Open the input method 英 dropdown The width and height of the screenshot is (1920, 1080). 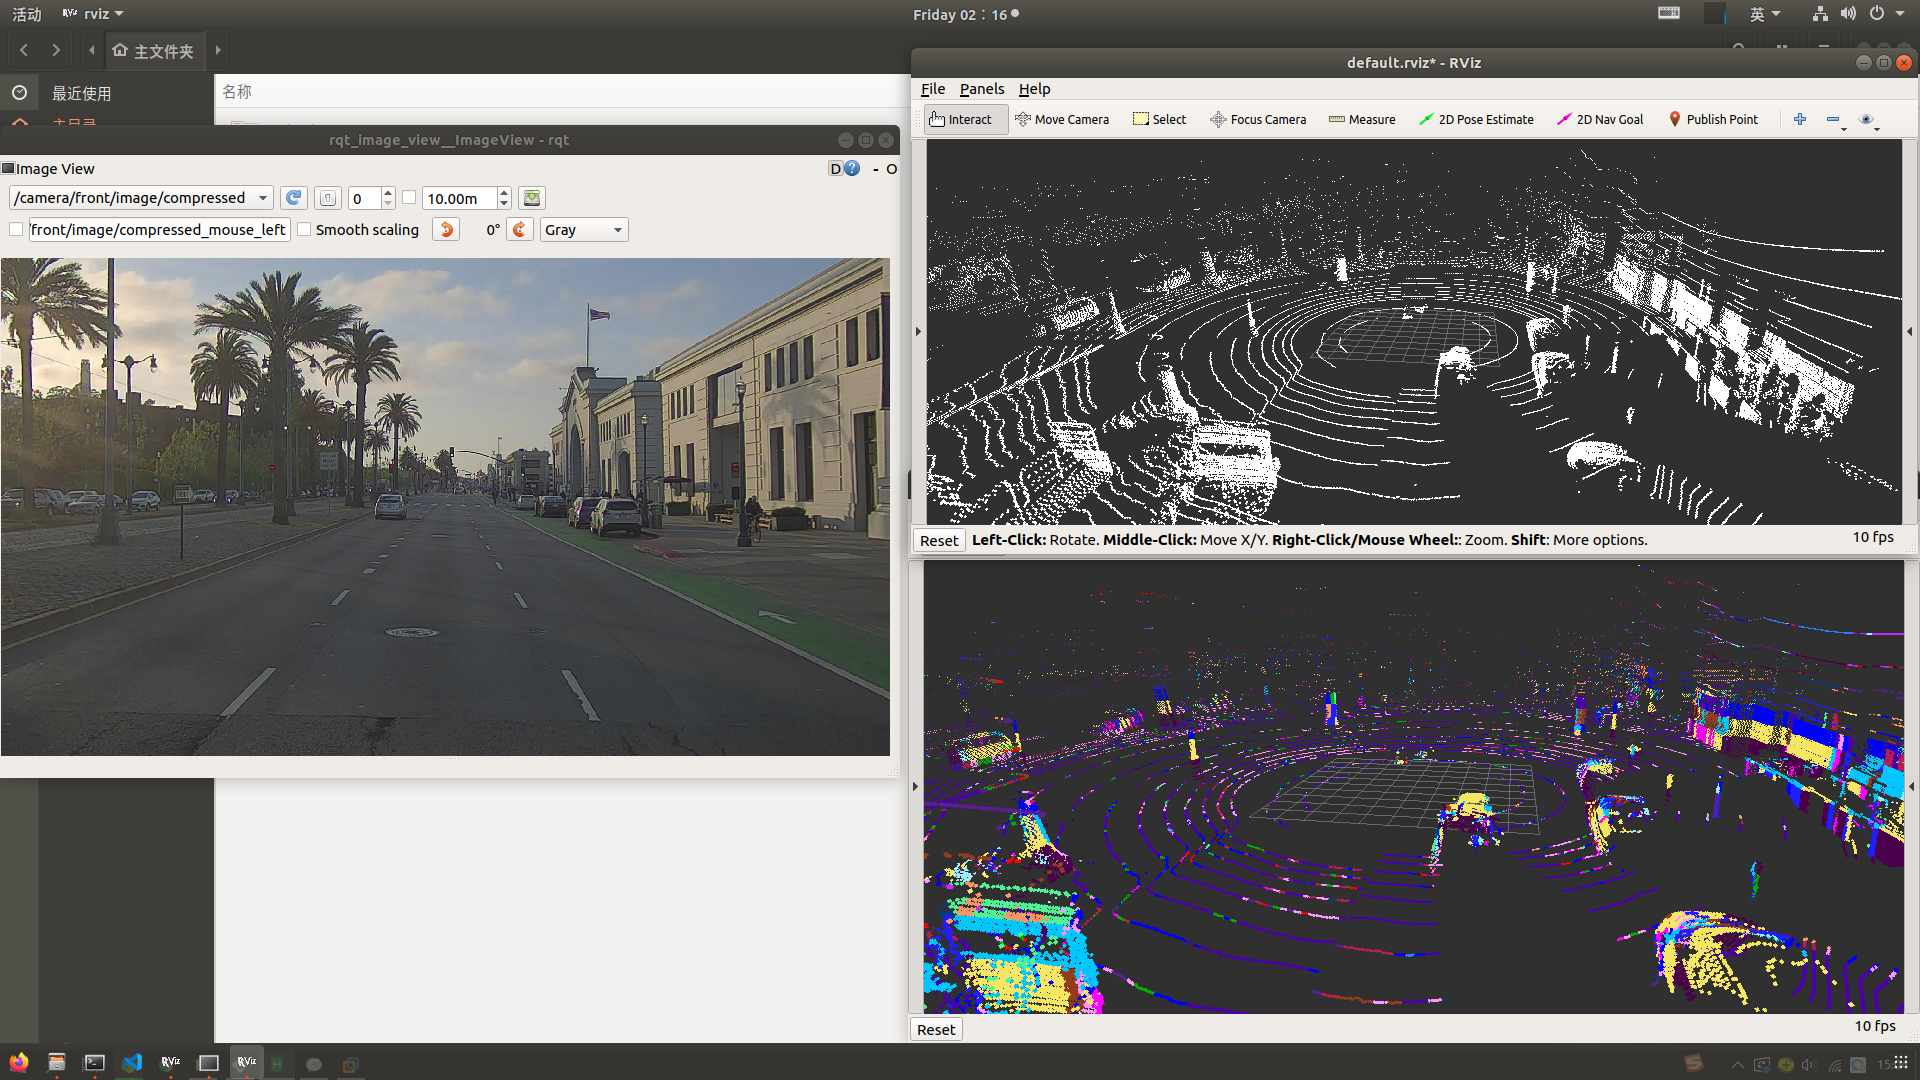1764,14
